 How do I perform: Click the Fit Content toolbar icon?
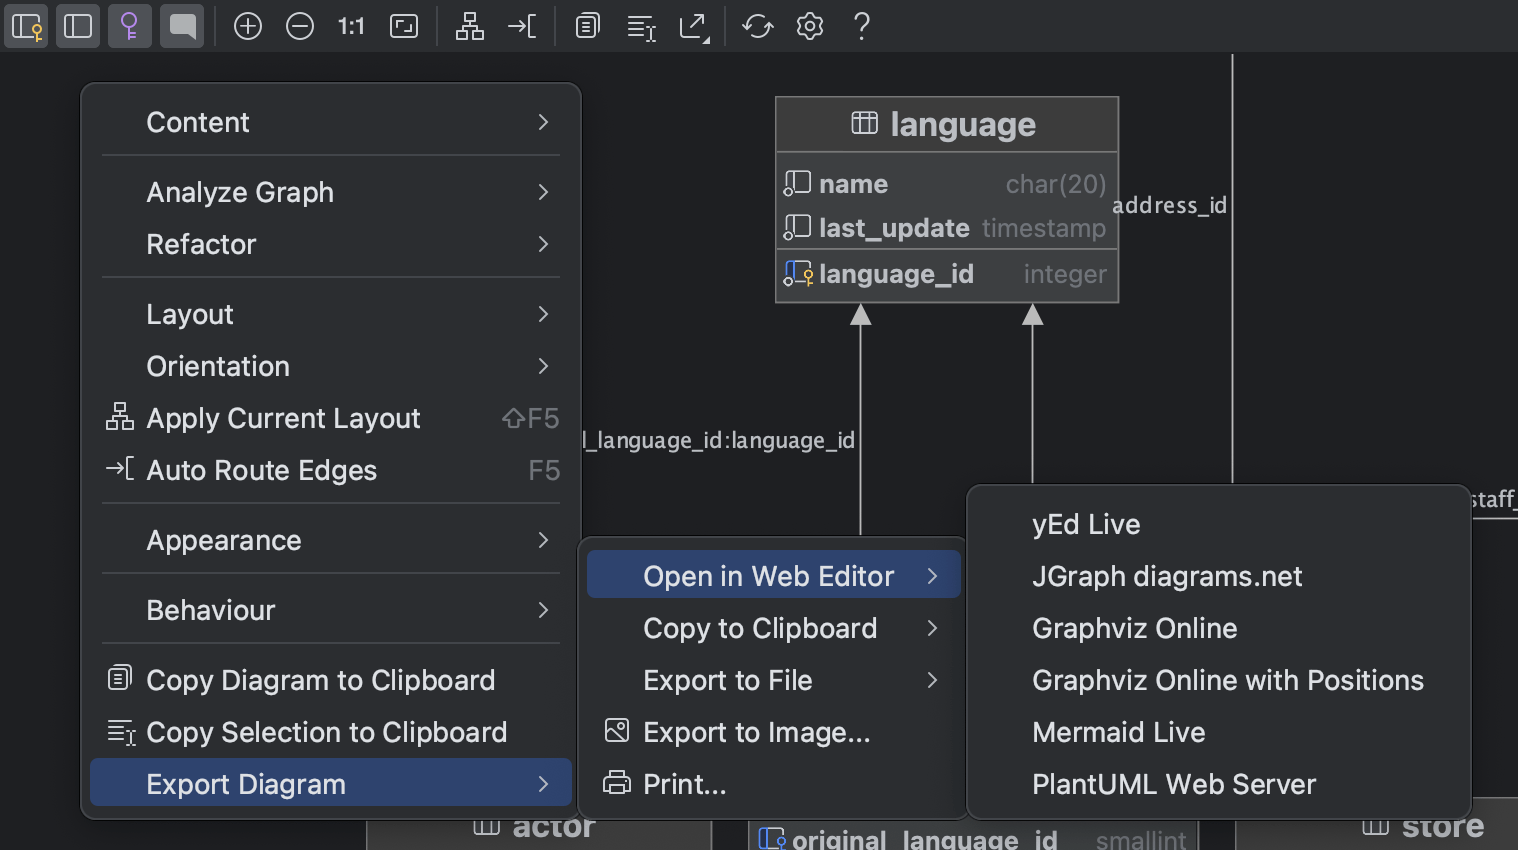(x=404, y=26)
